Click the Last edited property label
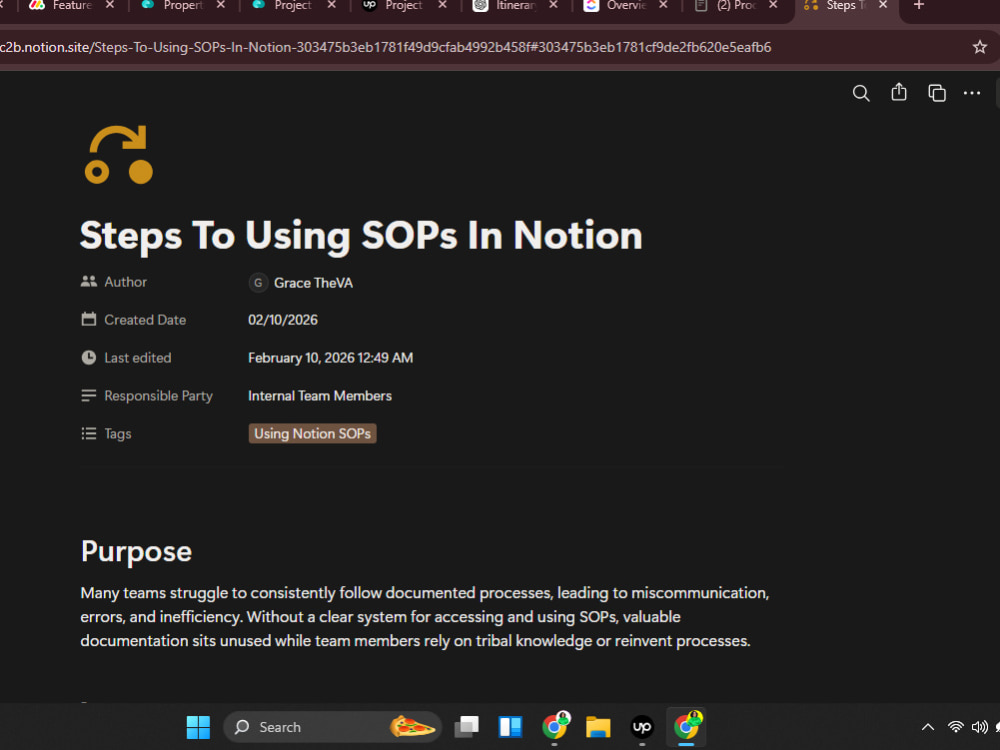Image resolution: width=1000 pixels, height=750 pixels. coord(138,358)
